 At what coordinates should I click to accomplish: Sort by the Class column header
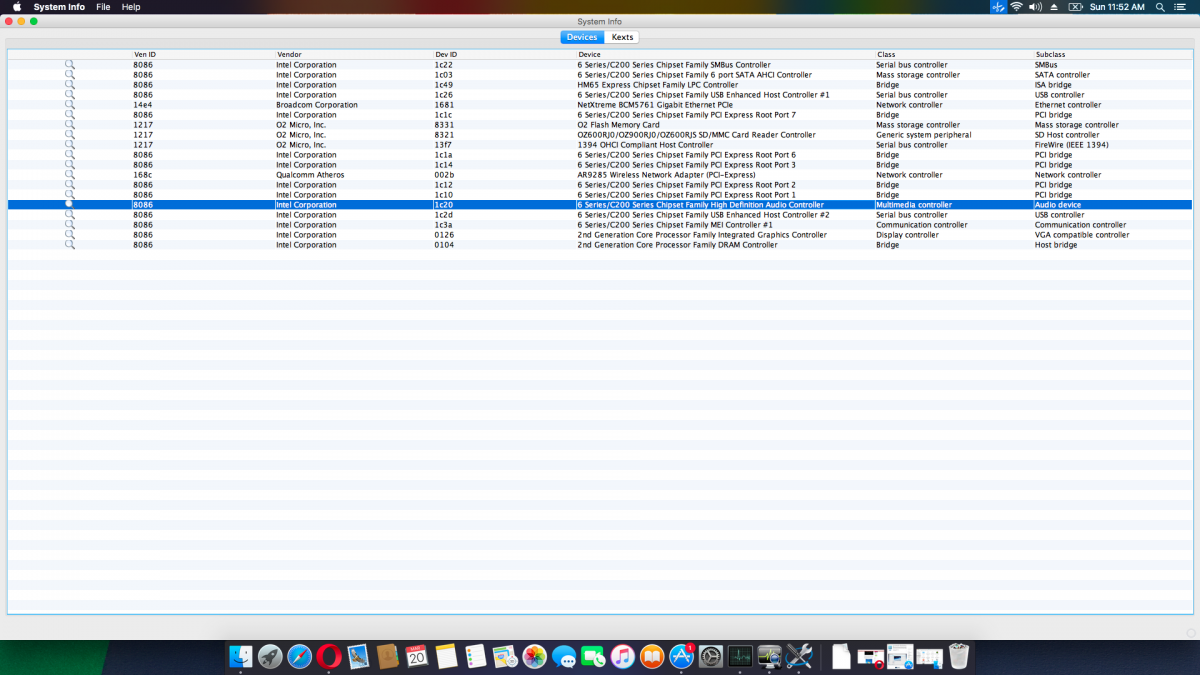coord(886,54)
